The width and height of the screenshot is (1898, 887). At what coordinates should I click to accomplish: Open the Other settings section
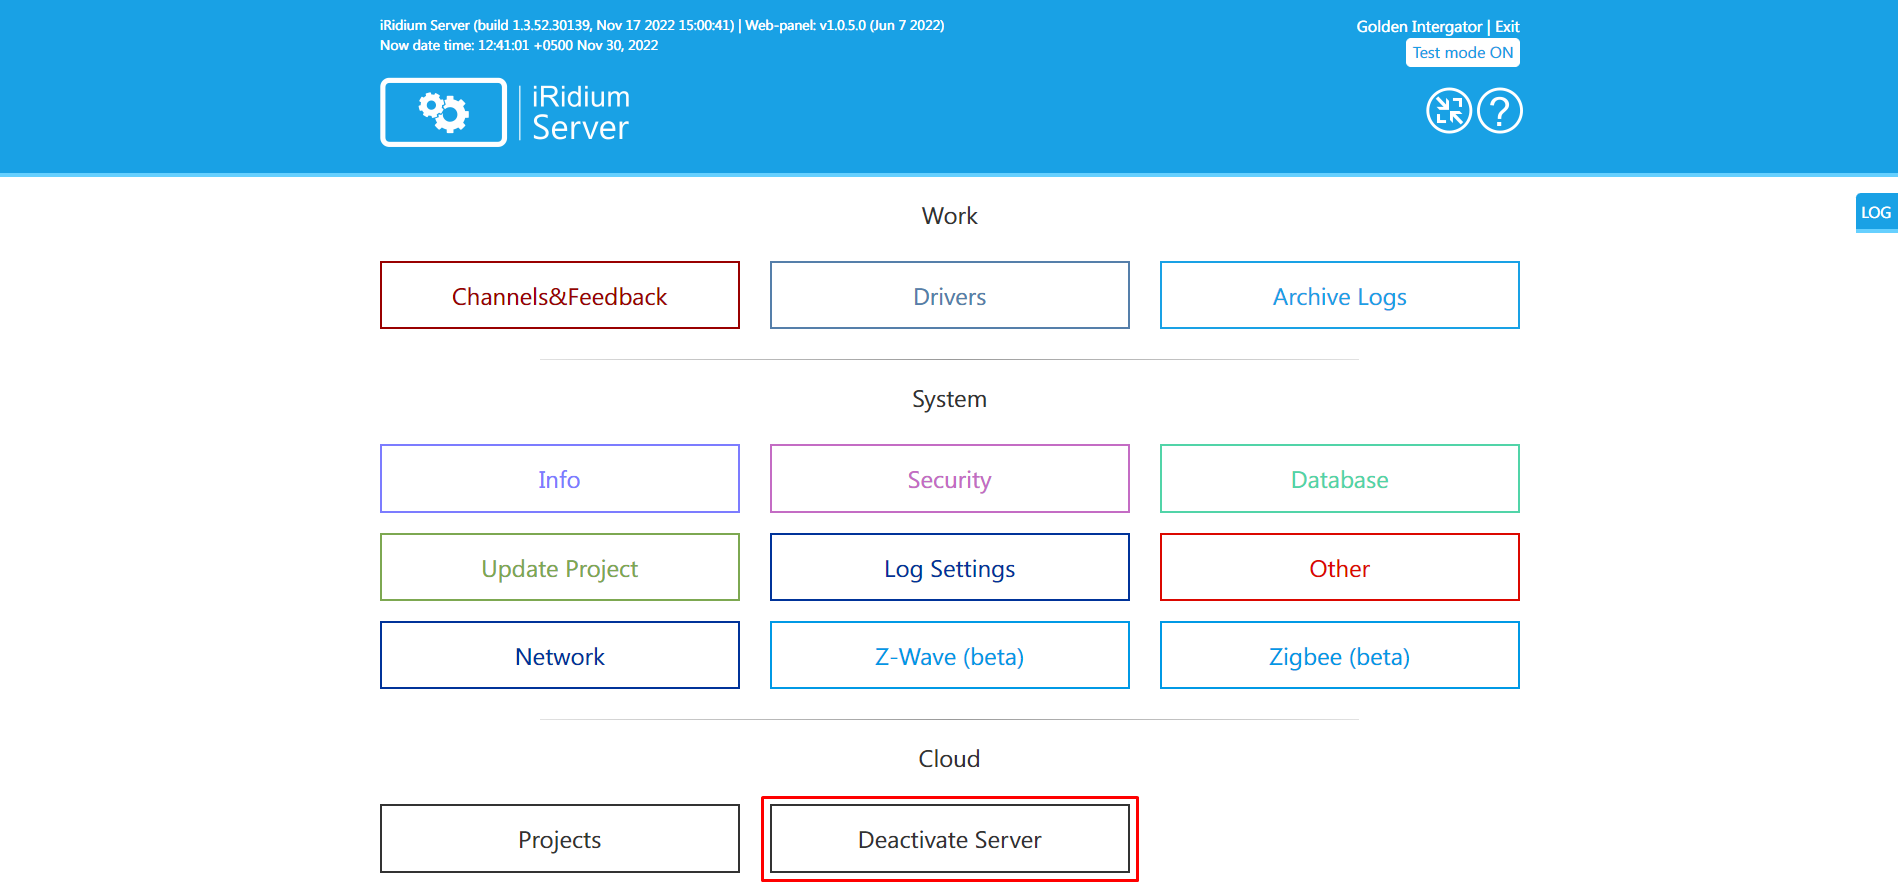pos(1339,568)
